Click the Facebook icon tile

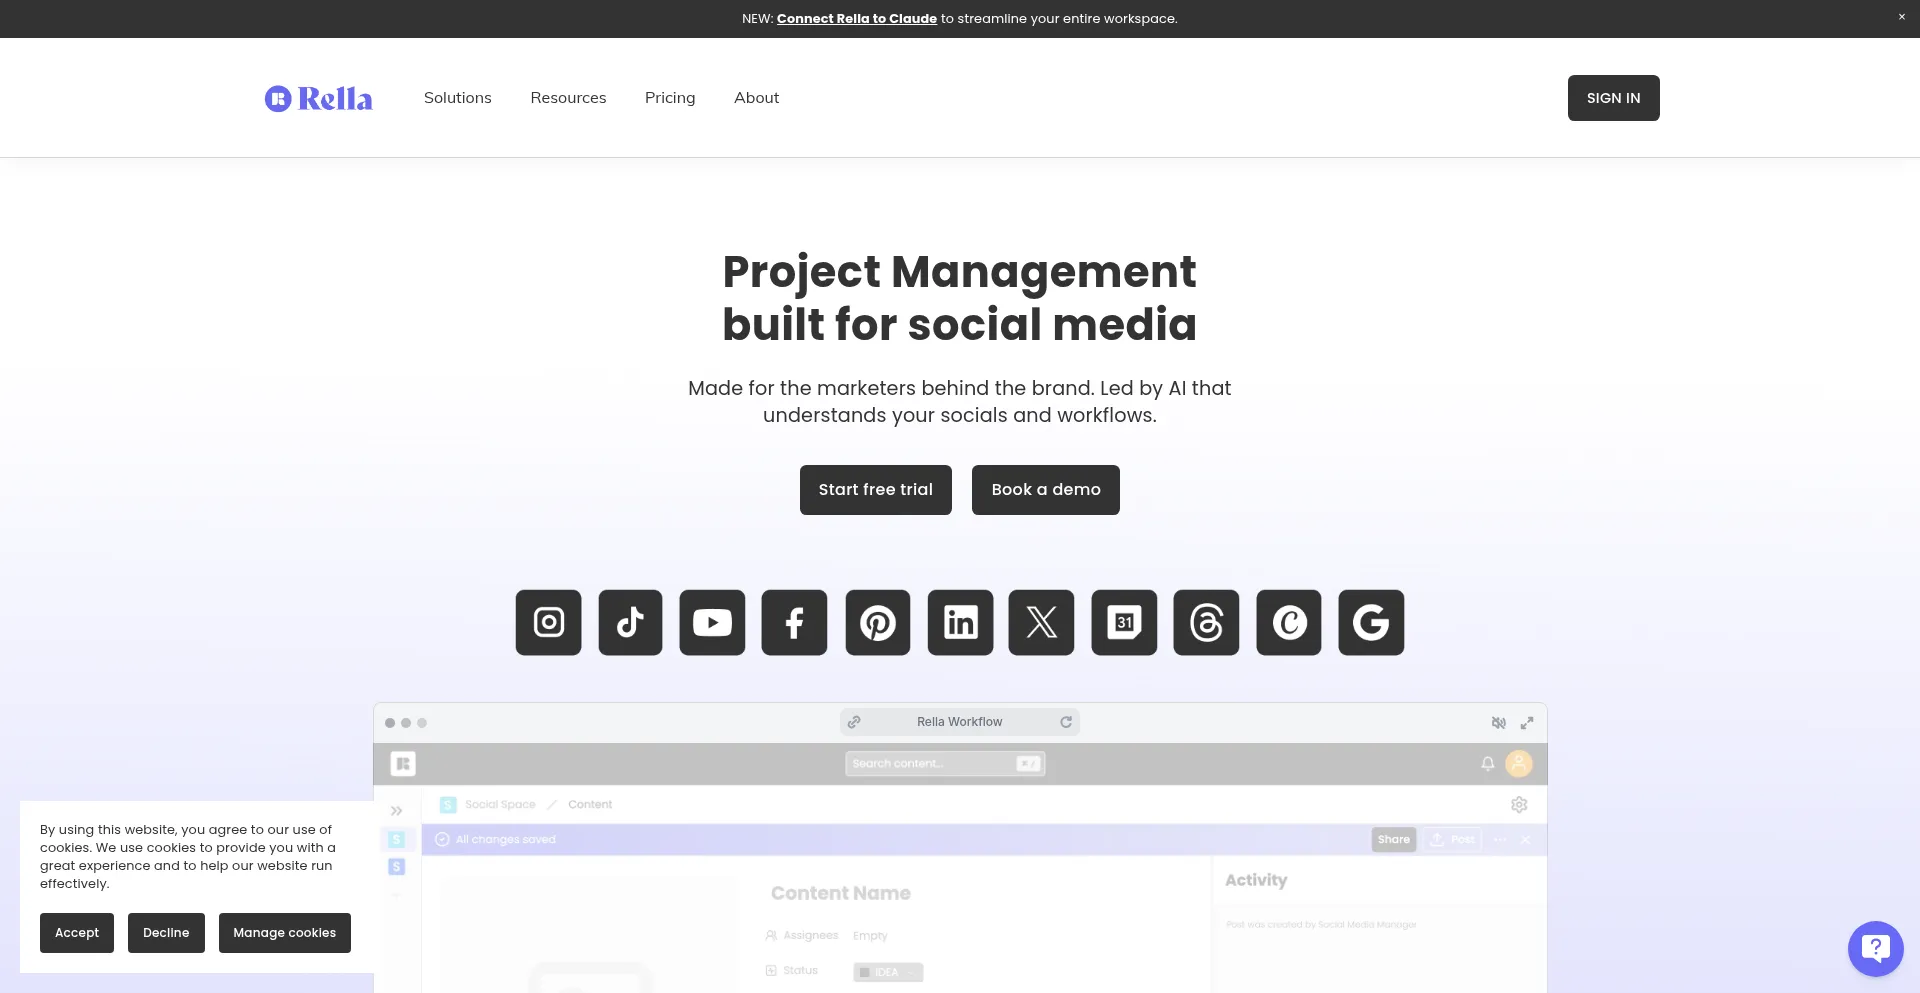click(794, 622)
